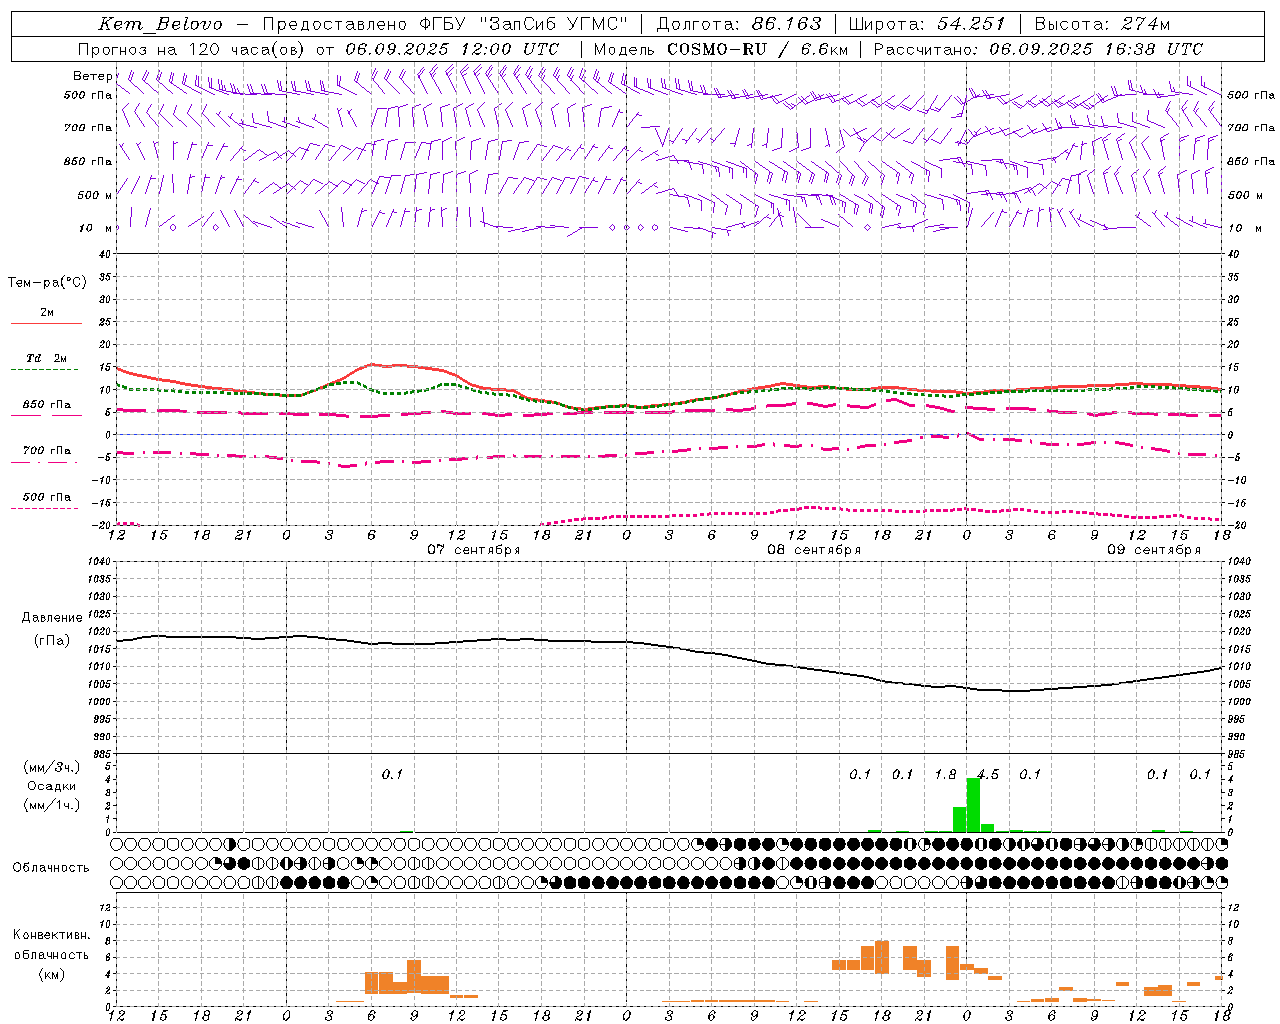Click the 07 сентября date label
1280x1024 pixels.
pyautogui.click(x=474, y=550)
